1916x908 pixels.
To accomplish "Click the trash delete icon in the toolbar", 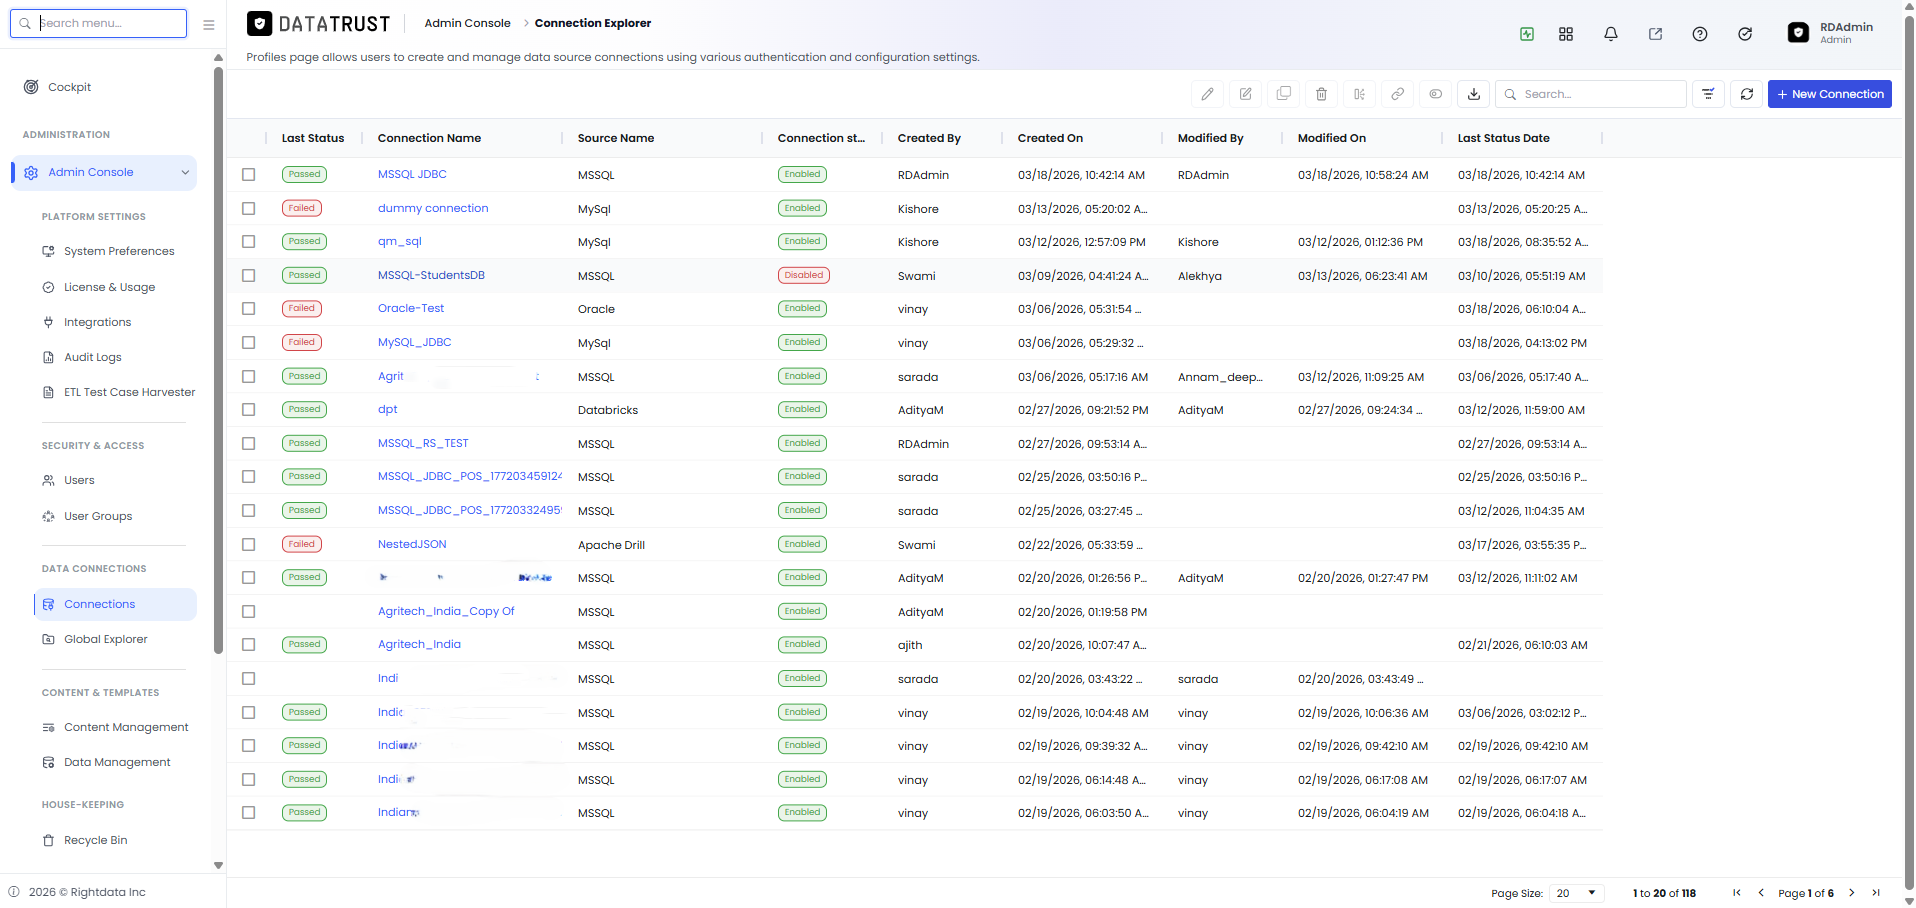I will pos(1321,94).
